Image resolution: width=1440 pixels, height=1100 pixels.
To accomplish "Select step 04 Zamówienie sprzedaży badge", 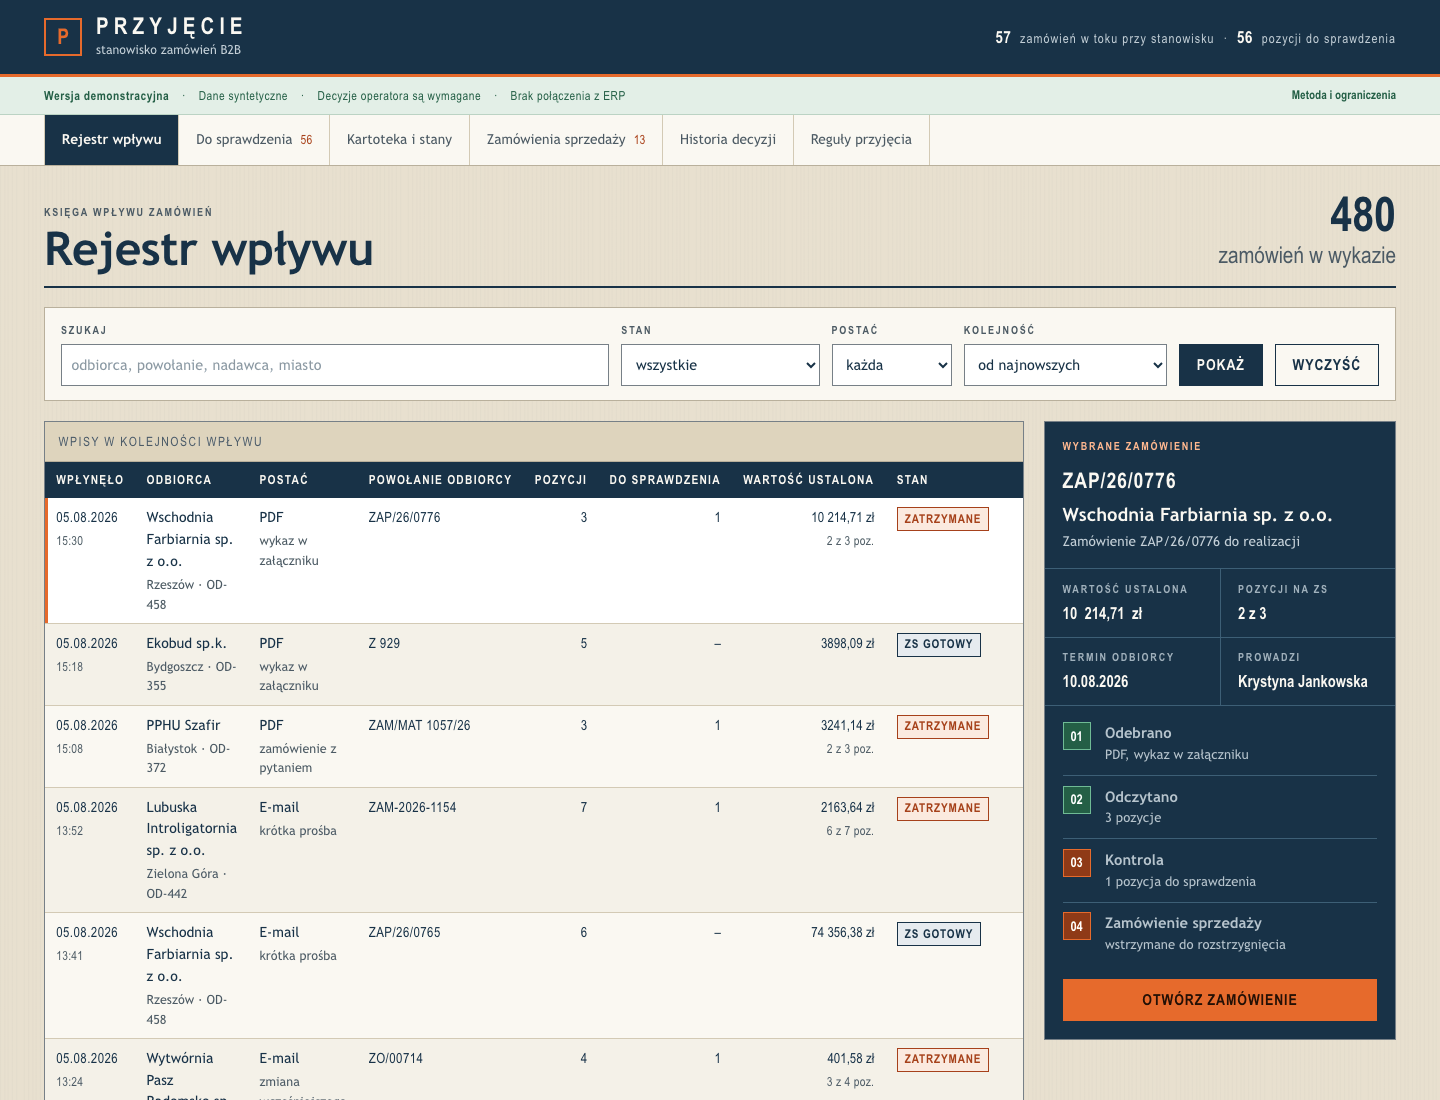I will (1076, 926).
